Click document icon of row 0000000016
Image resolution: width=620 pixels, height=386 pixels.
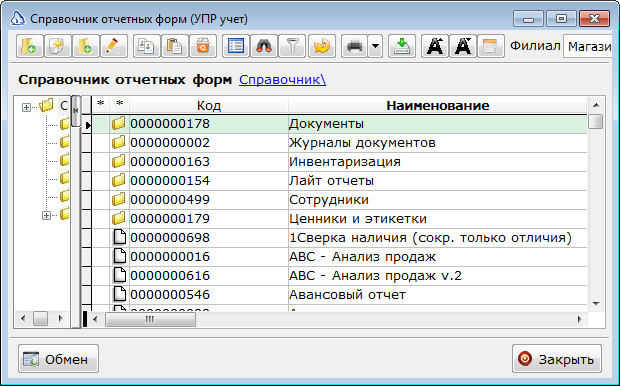pyautogui.click(x=119, y=257)
